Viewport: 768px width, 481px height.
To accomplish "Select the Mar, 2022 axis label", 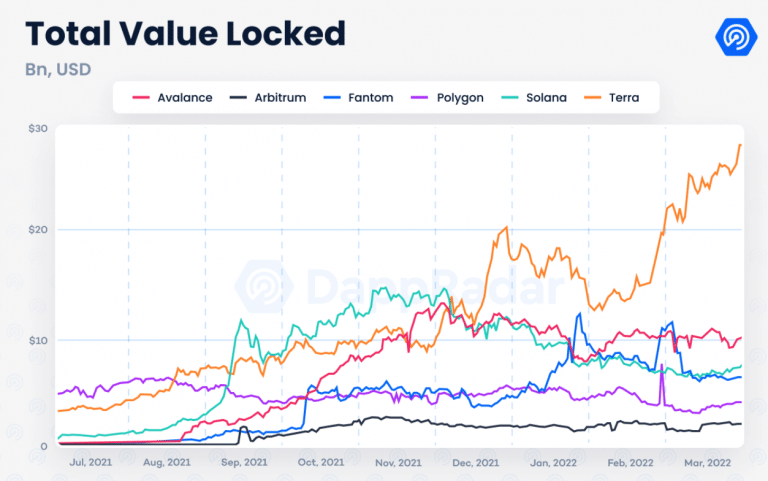I will click(x=707, y=462).
